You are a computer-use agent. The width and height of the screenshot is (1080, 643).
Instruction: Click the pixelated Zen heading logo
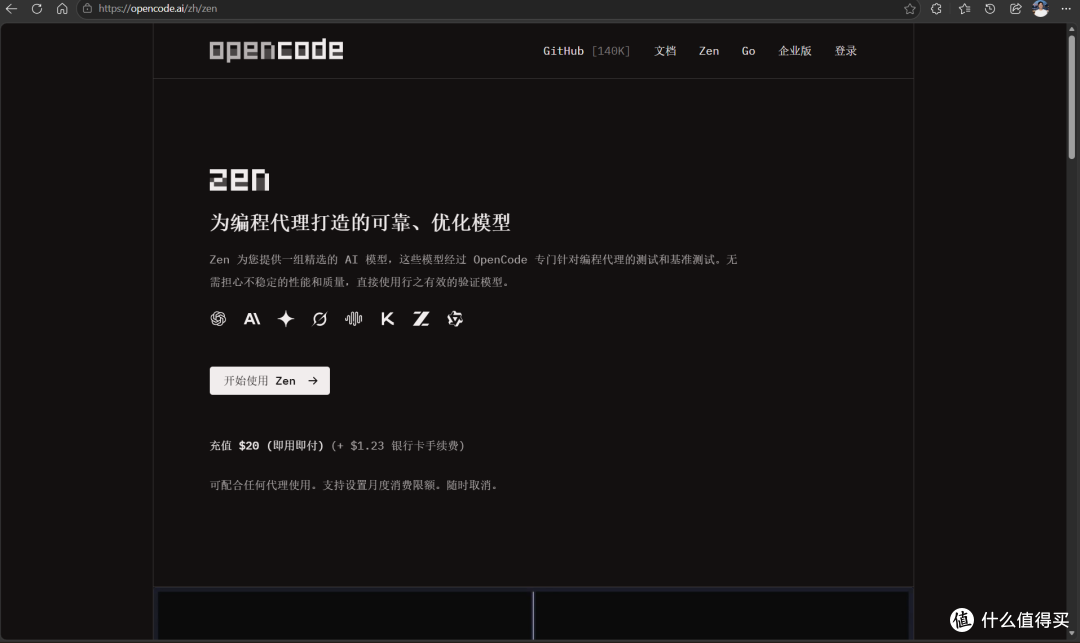tap(239, 180)
